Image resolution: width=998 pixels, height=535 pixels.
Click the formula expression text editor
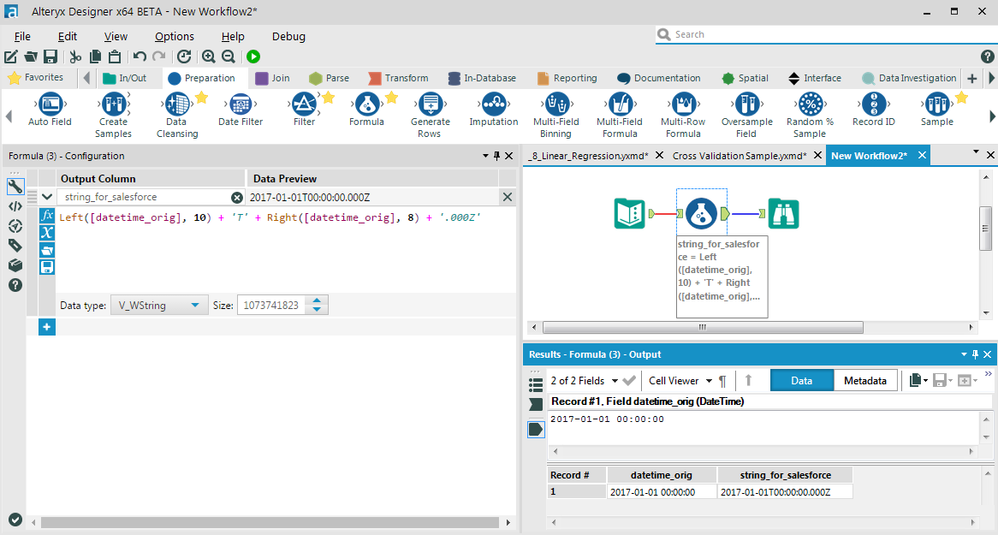point(285,250)
